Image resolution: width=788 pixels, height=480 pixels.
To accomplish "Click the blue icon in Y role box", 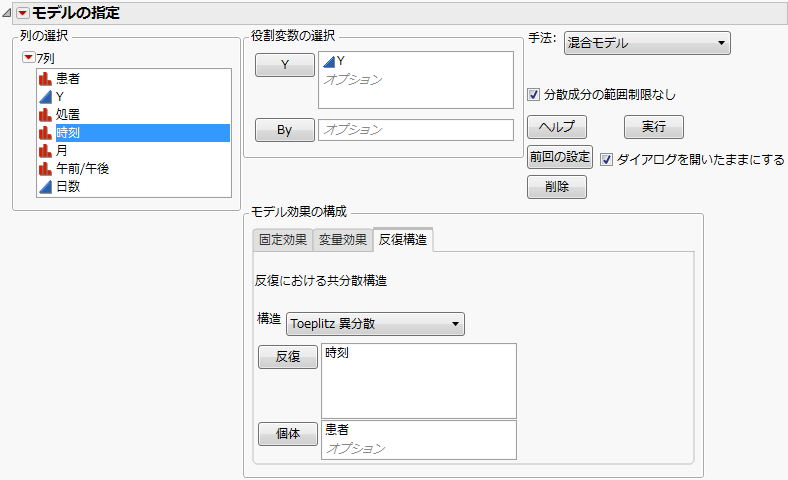I will tap(328, 62).
